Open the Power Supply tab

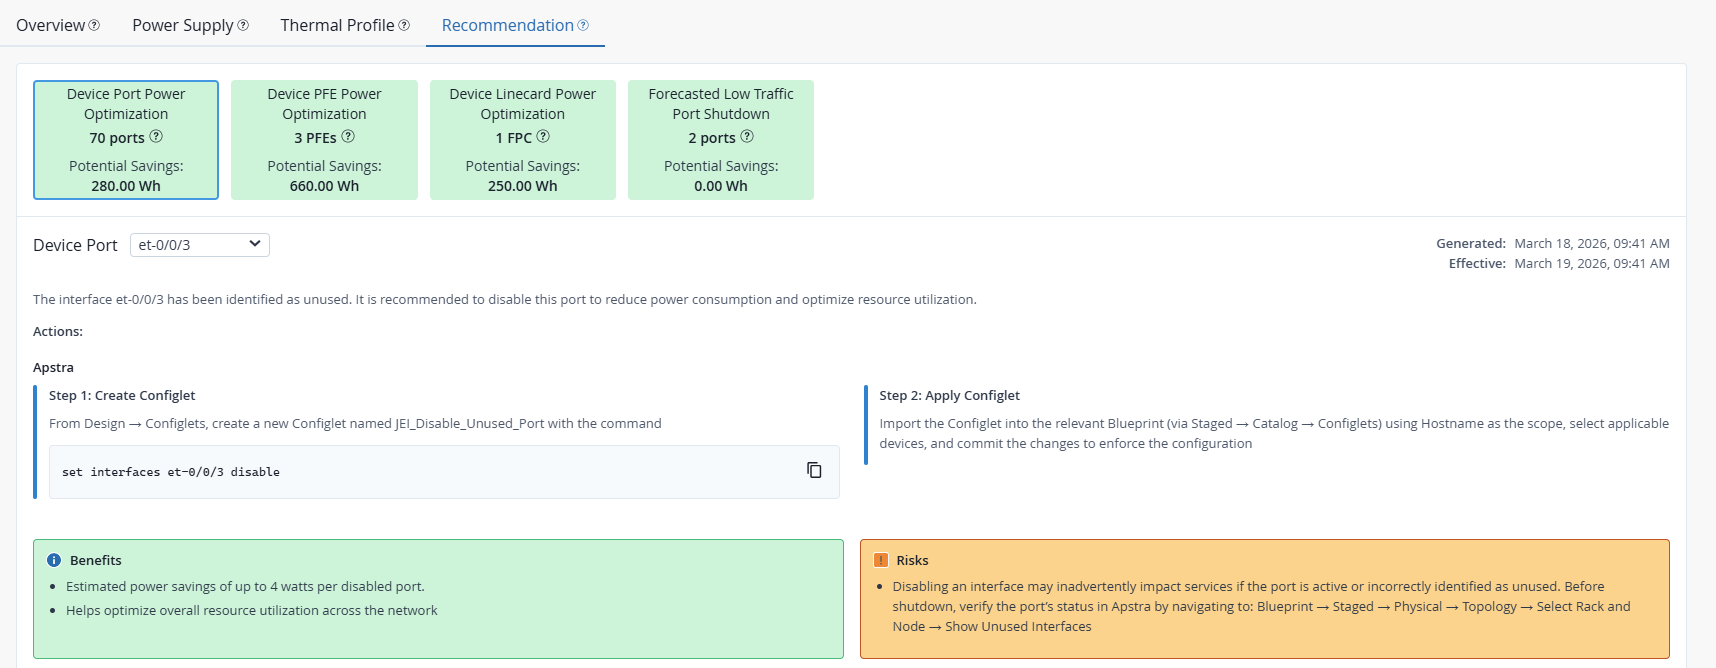point(182,25)
